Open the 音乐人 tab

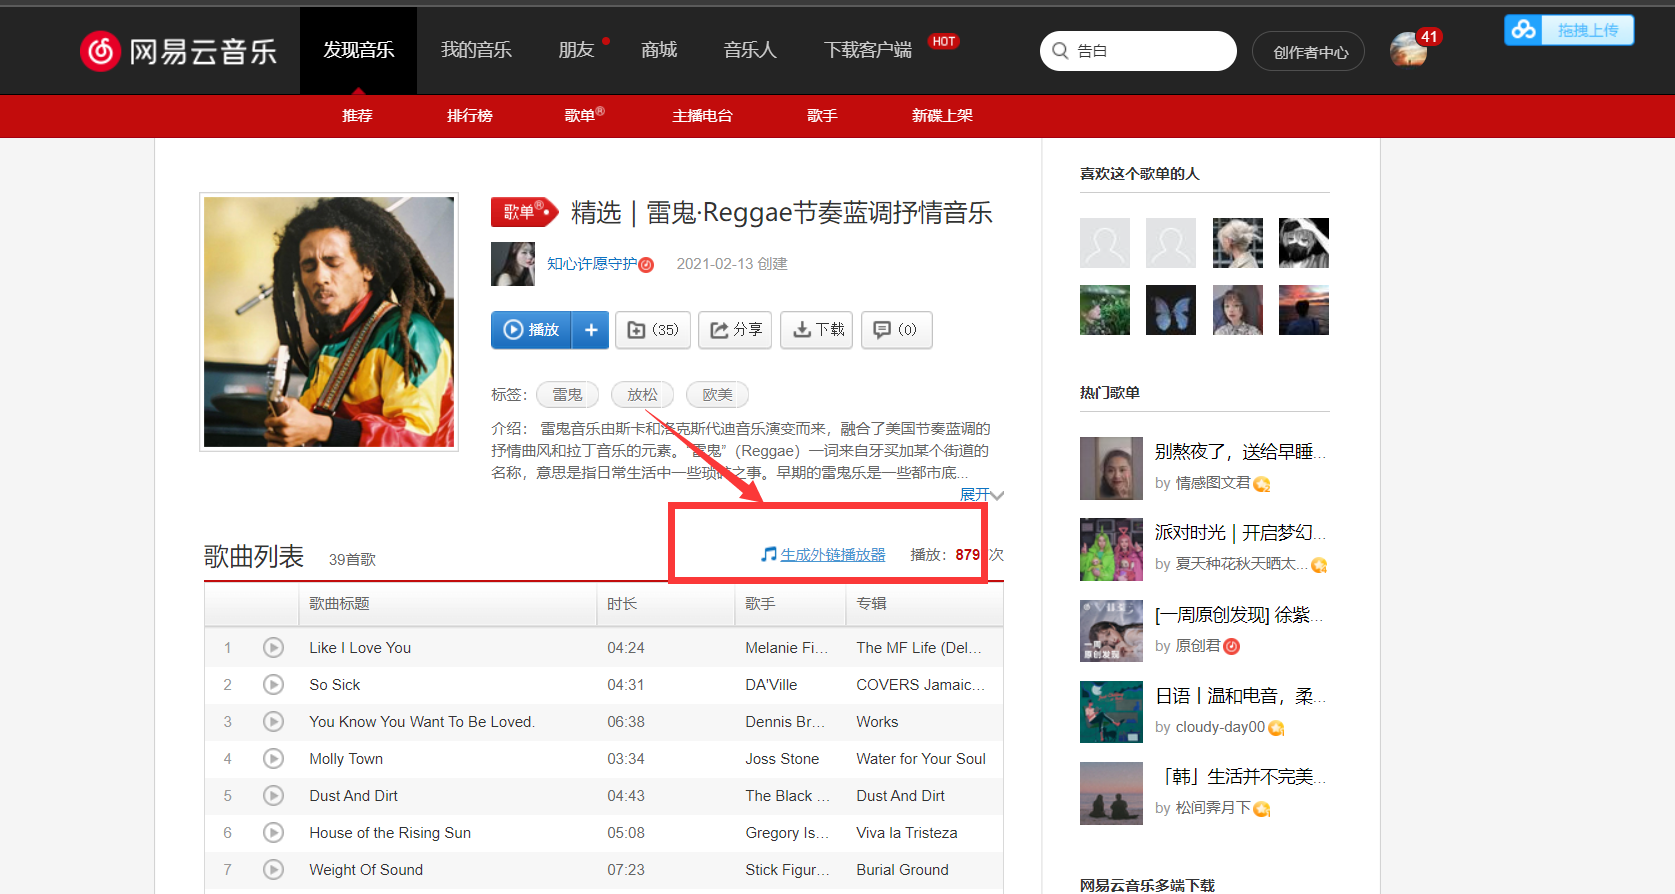(750, 50)
